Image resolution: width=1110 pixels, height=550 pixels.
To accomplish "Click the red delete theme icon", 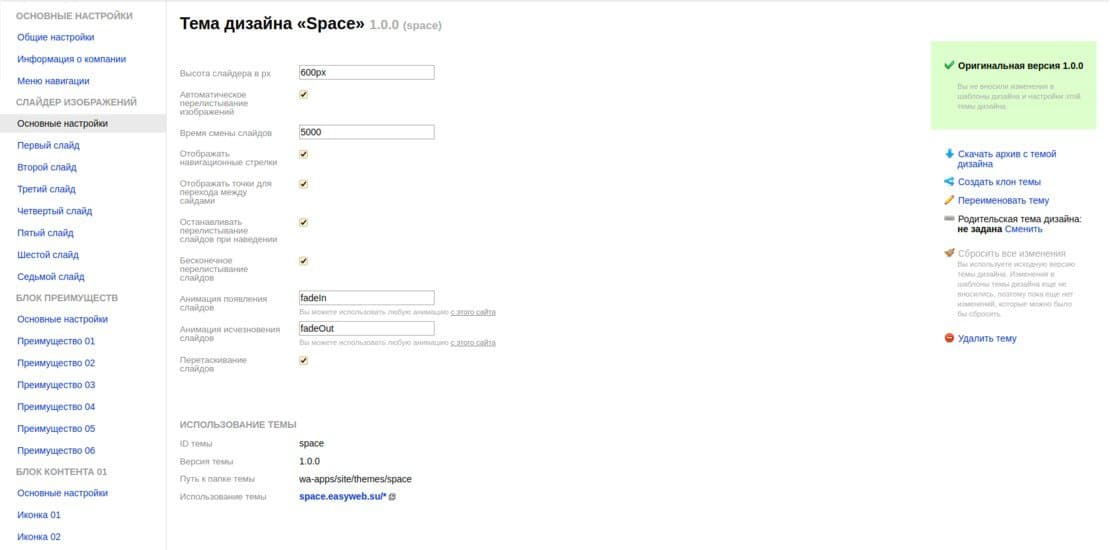I will [949, 338].
